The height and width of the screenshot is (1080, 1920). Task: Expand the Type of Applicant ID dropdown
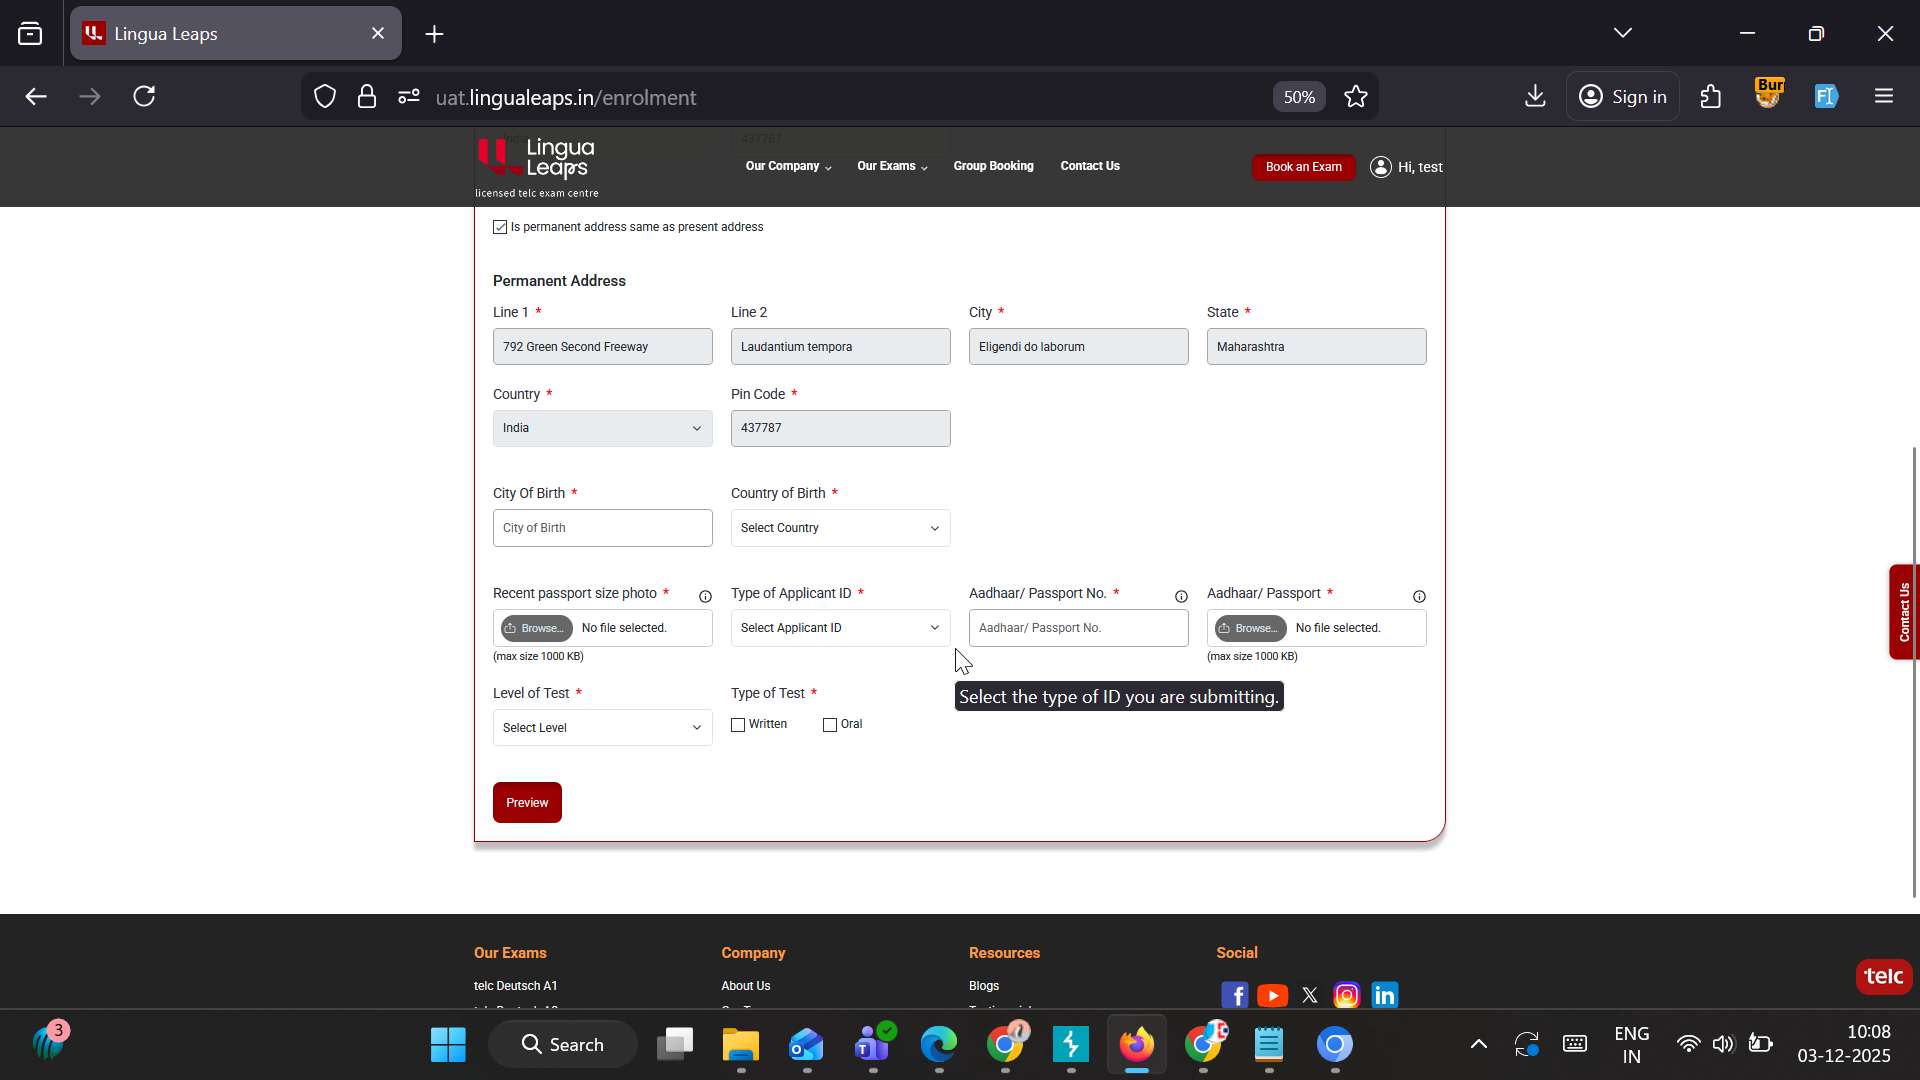(x=840, y=628)
